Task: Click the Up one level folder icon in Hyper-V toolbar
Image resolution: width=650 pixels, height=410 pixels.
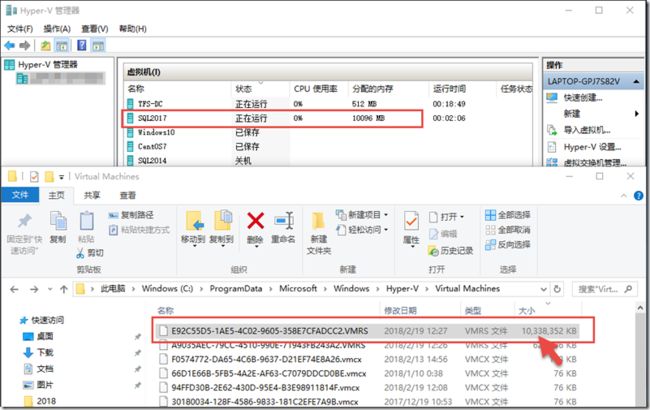Action: [46, 46]
